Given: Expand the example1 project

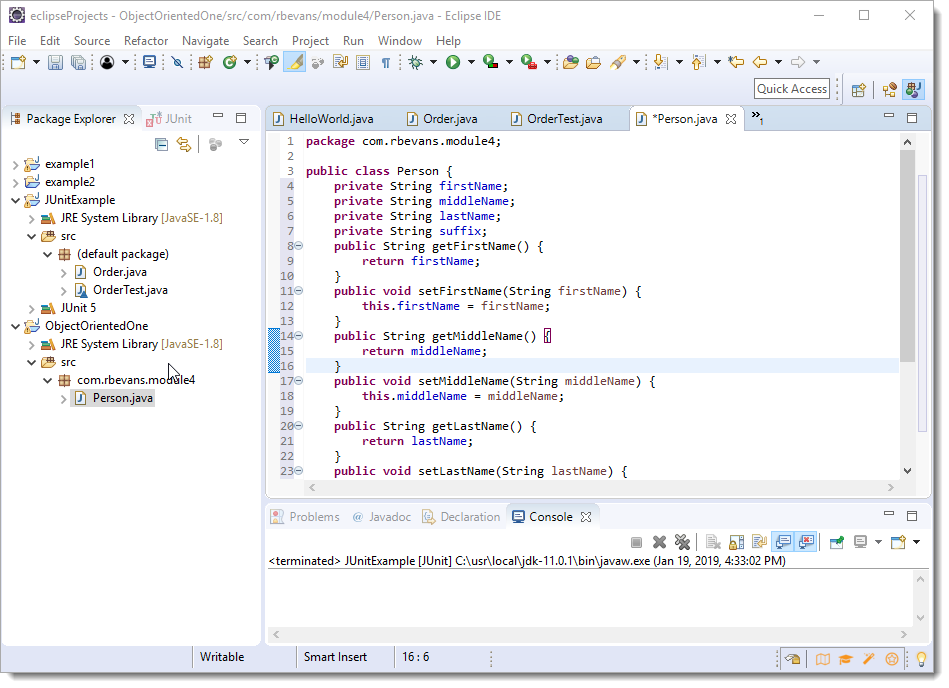Looking at the screenshot, I should 16,165.
